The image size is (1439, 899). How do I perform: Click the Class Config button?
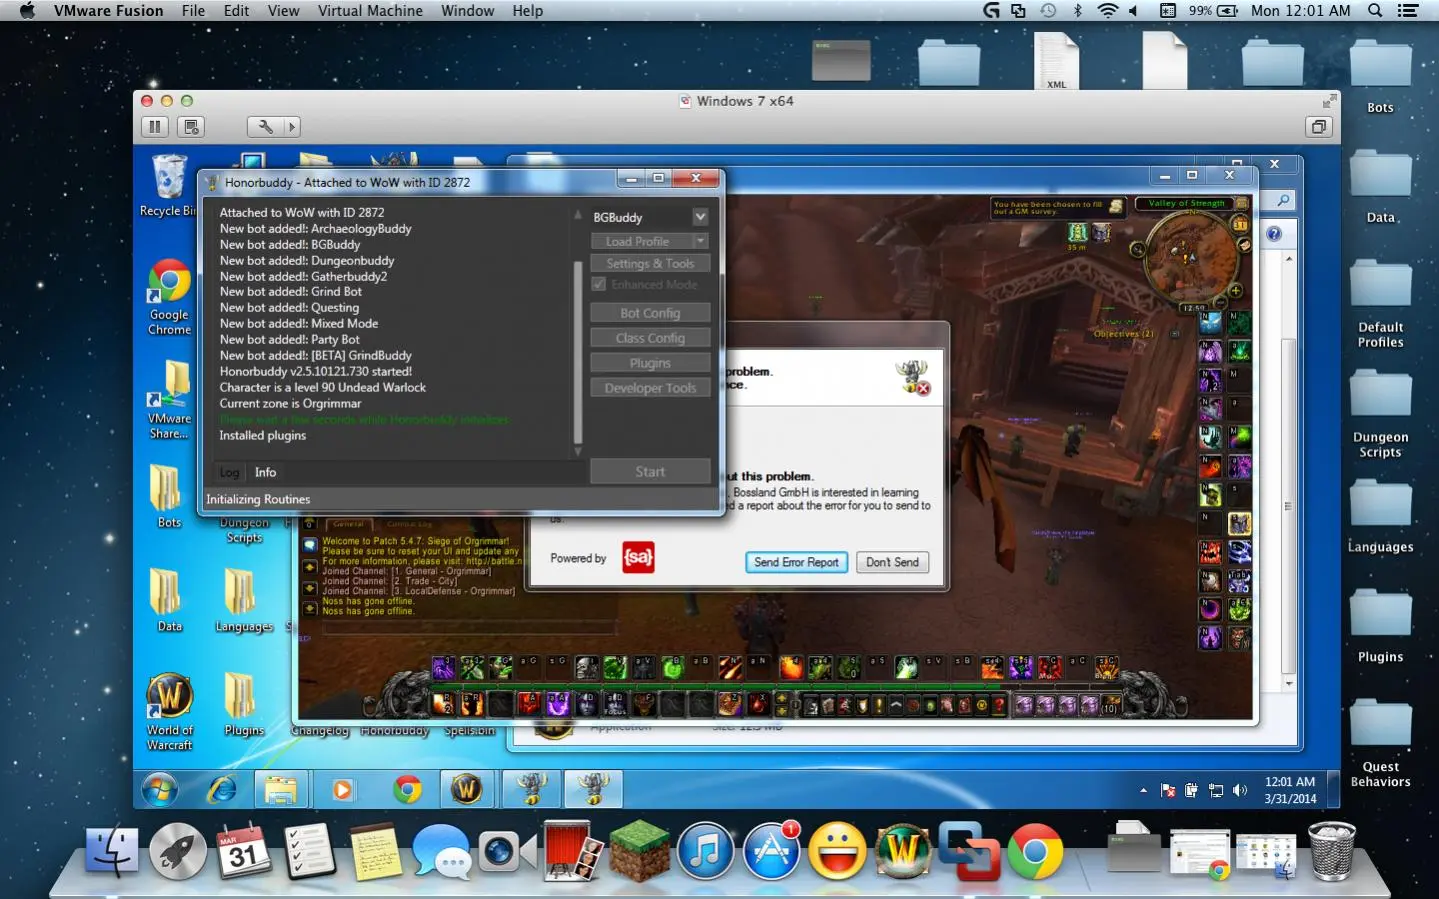650,338
